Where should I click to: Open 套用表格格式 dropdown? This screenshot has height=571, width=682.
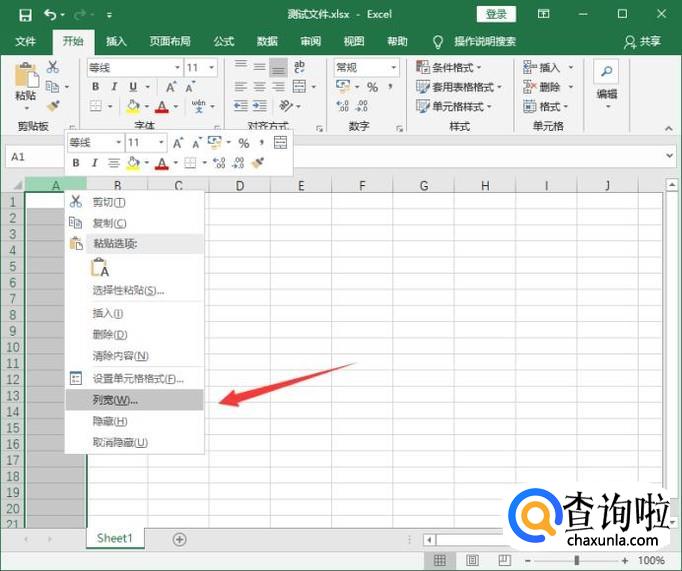tap(459, 87)
